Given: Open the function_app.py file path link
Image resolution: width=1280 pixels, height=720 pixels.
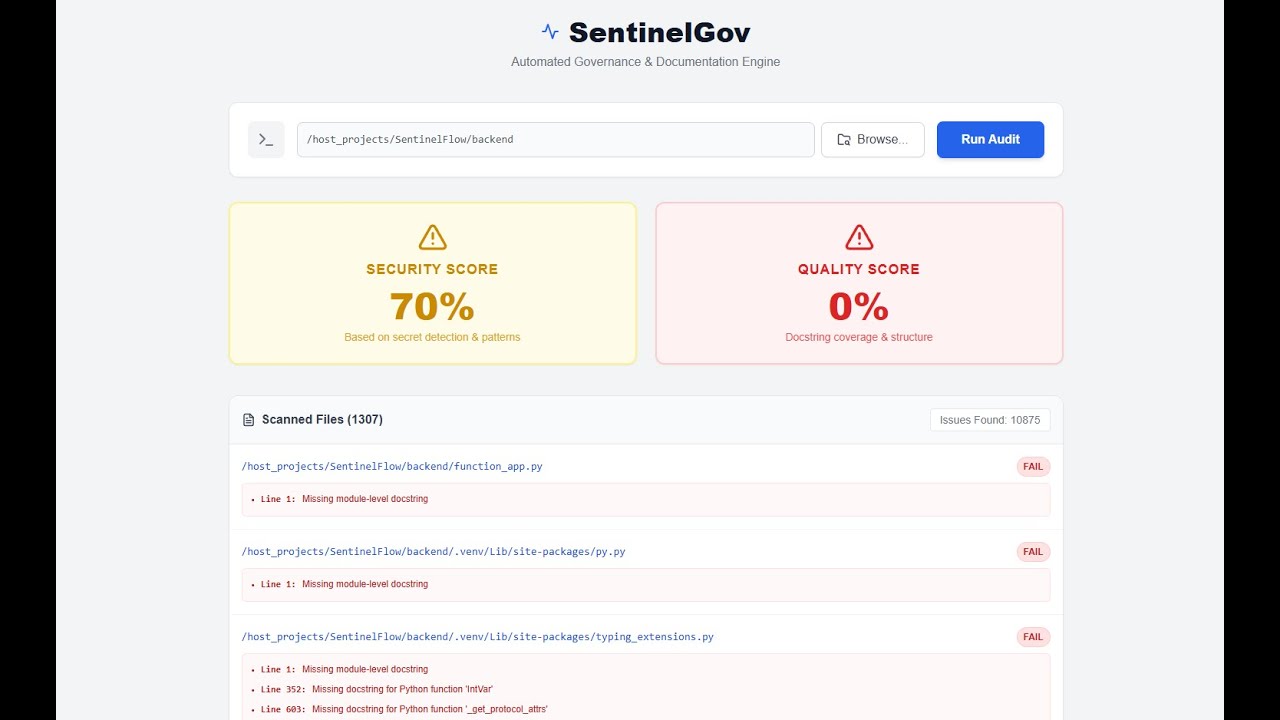Looking at the screenshot, I should [x=392, y=466].
